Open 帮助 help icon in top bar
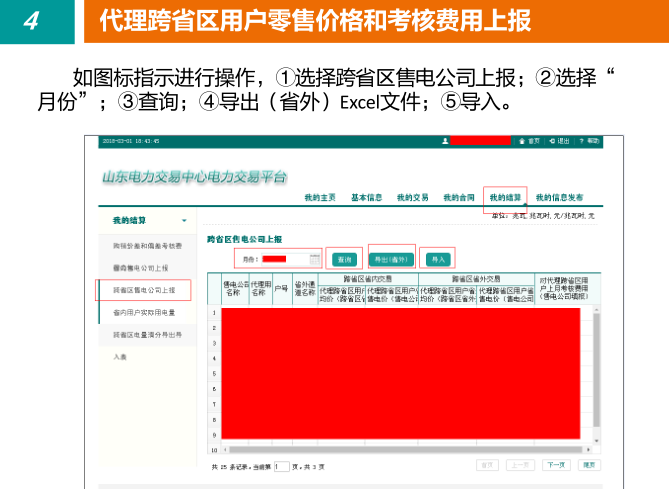Viewport: 669px width, 491px height. pyautogui.click(x=583, y=141)
